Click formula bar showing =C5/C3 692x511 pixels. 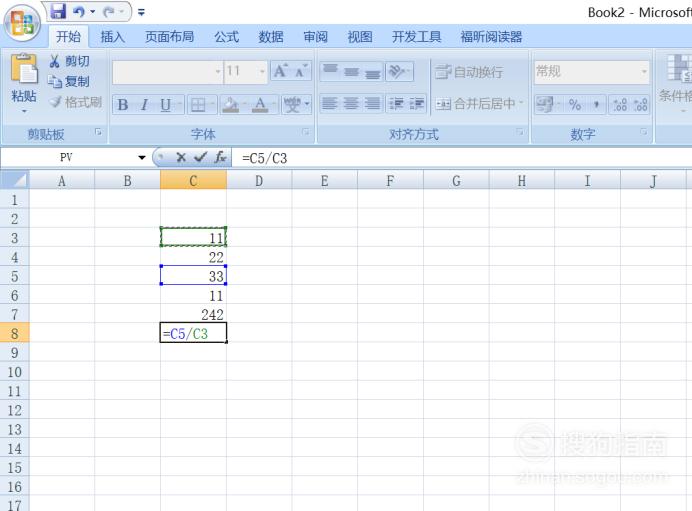point(462,158)
